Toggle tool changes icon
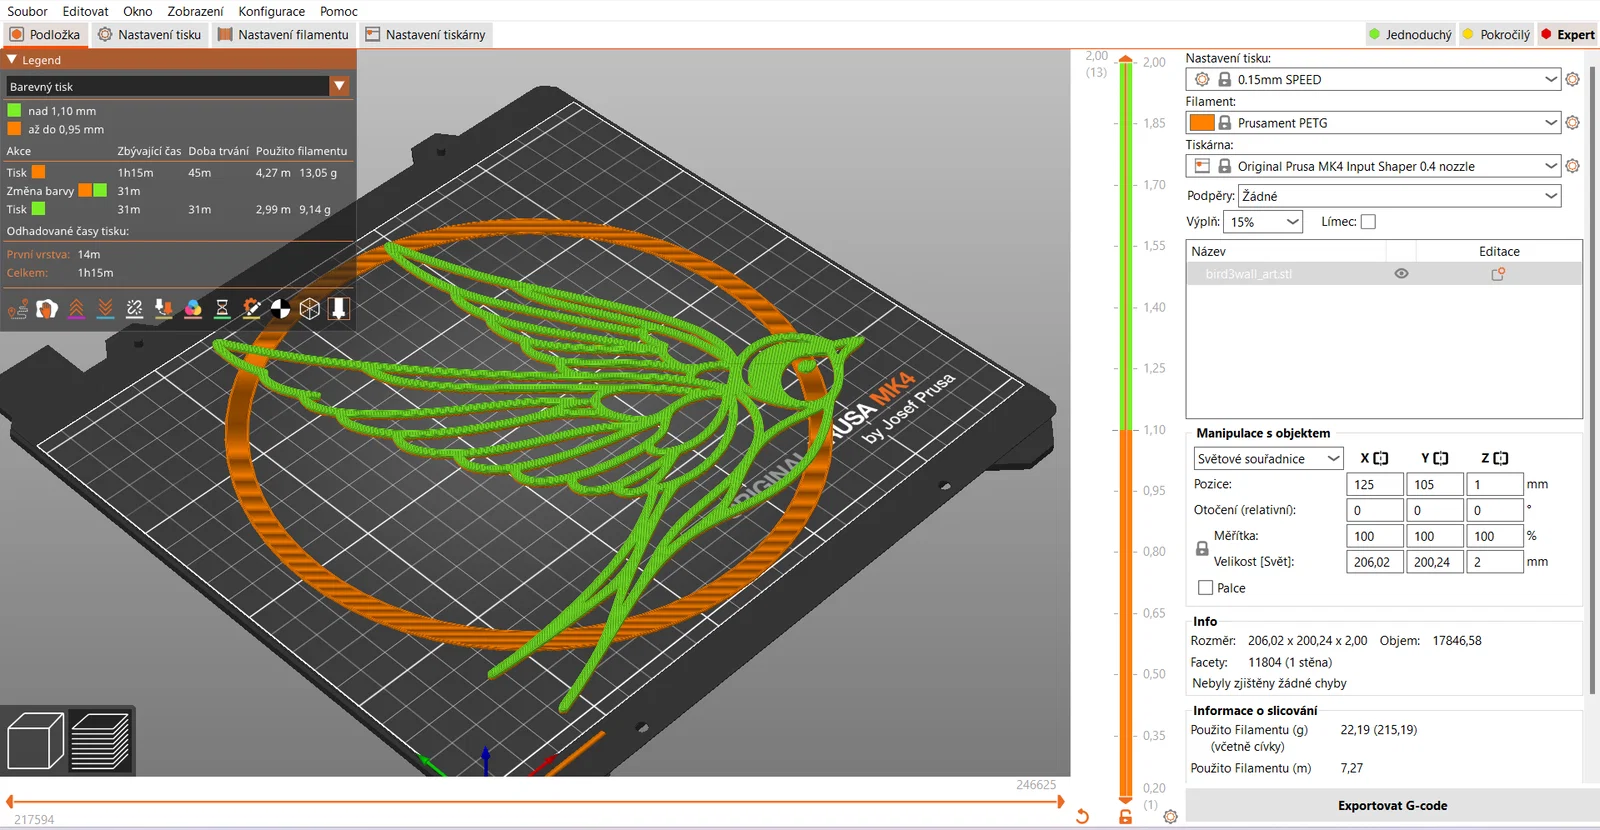 (164, 310)
